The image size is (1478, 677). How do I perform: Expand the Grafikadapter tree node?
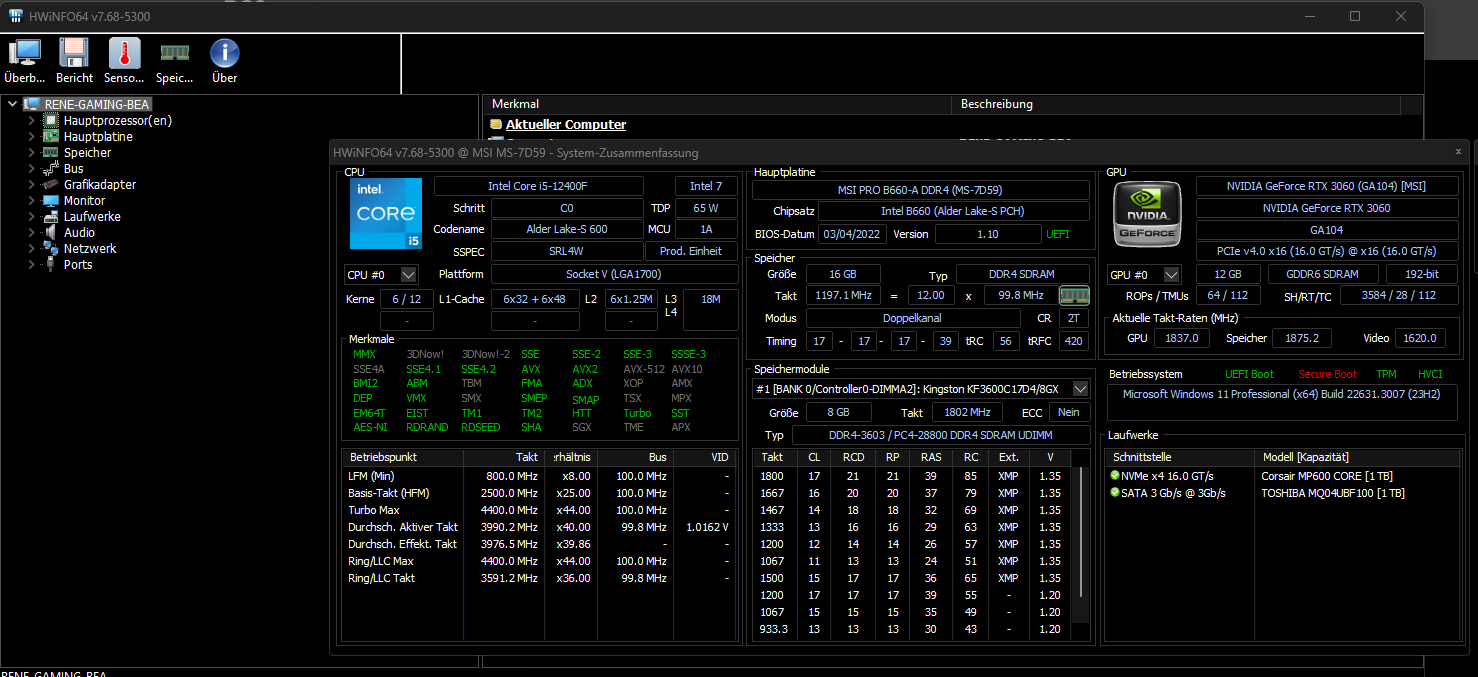pos(31,184)
